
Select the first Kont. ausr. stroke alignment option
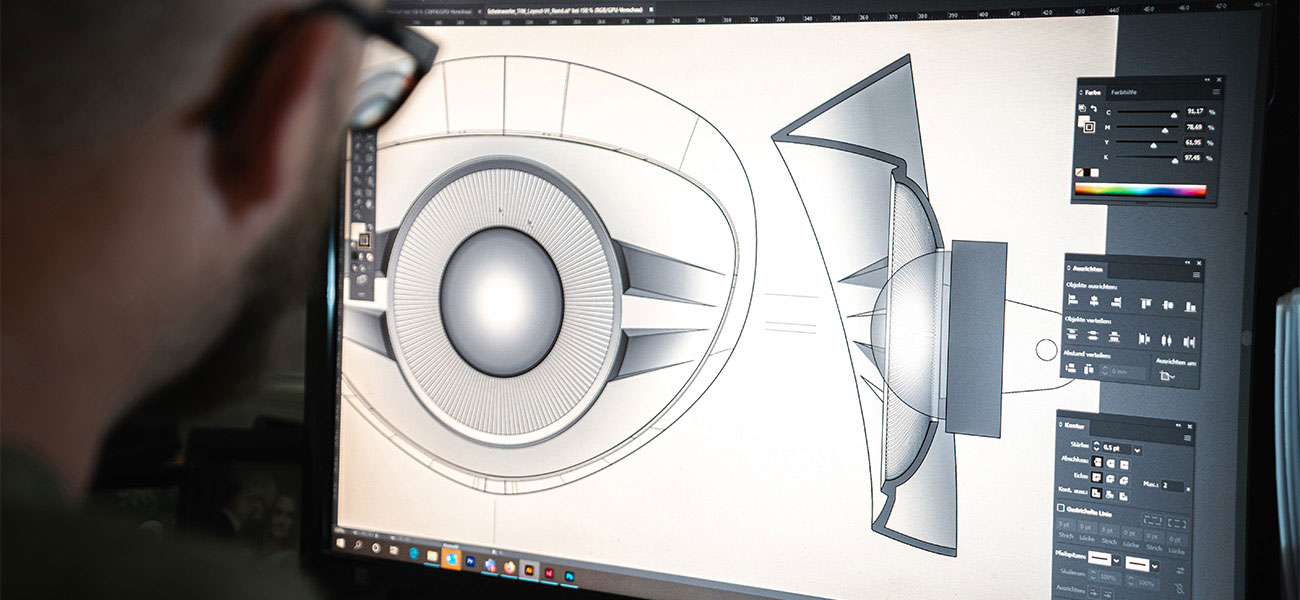[1096, 492]
